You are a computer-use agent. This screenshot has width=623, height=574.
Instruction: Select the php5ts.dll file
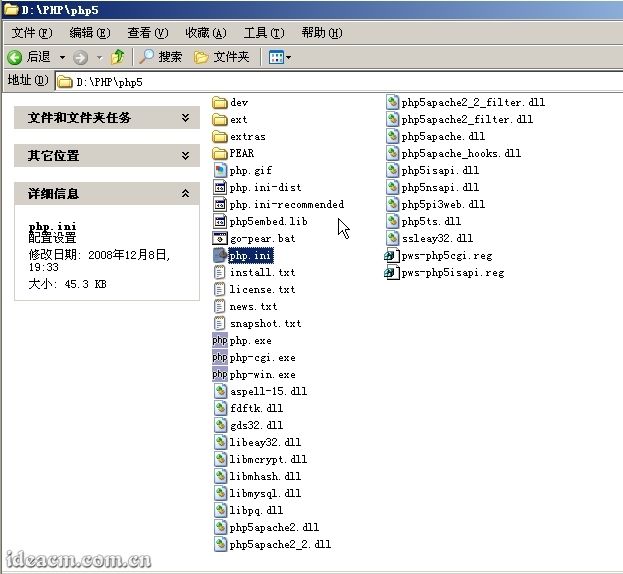click(x=430, y=221)
